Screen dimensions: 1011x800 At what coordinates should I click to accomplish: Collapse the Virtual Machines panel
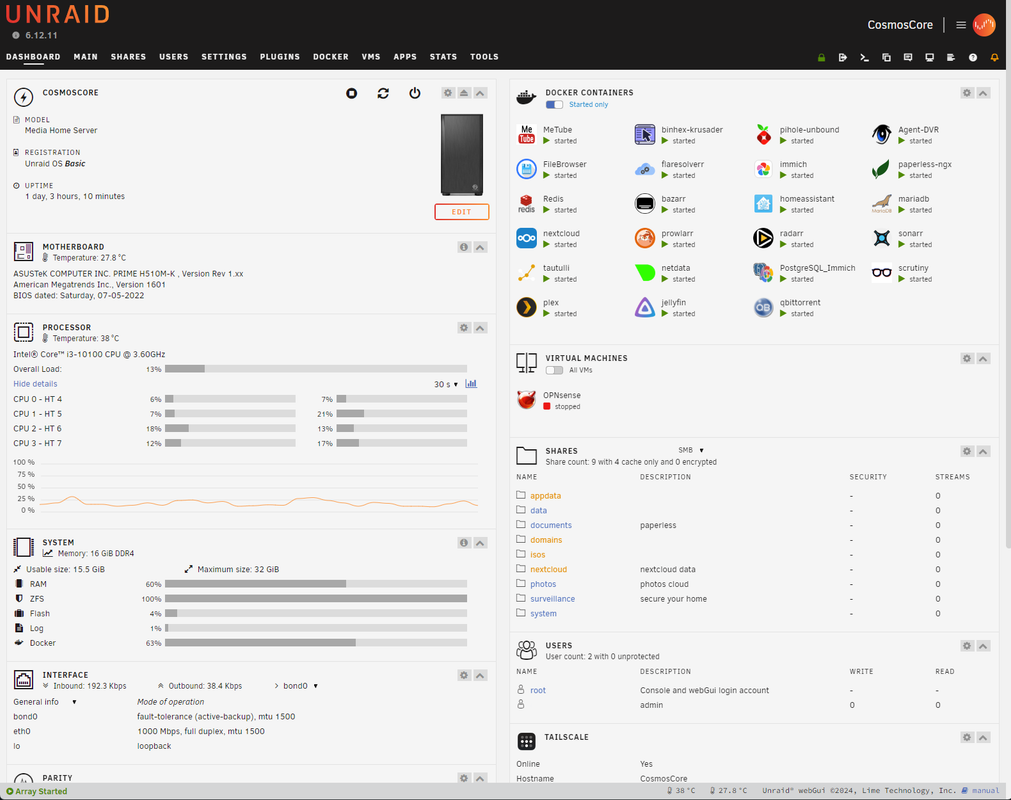(983, 358)
